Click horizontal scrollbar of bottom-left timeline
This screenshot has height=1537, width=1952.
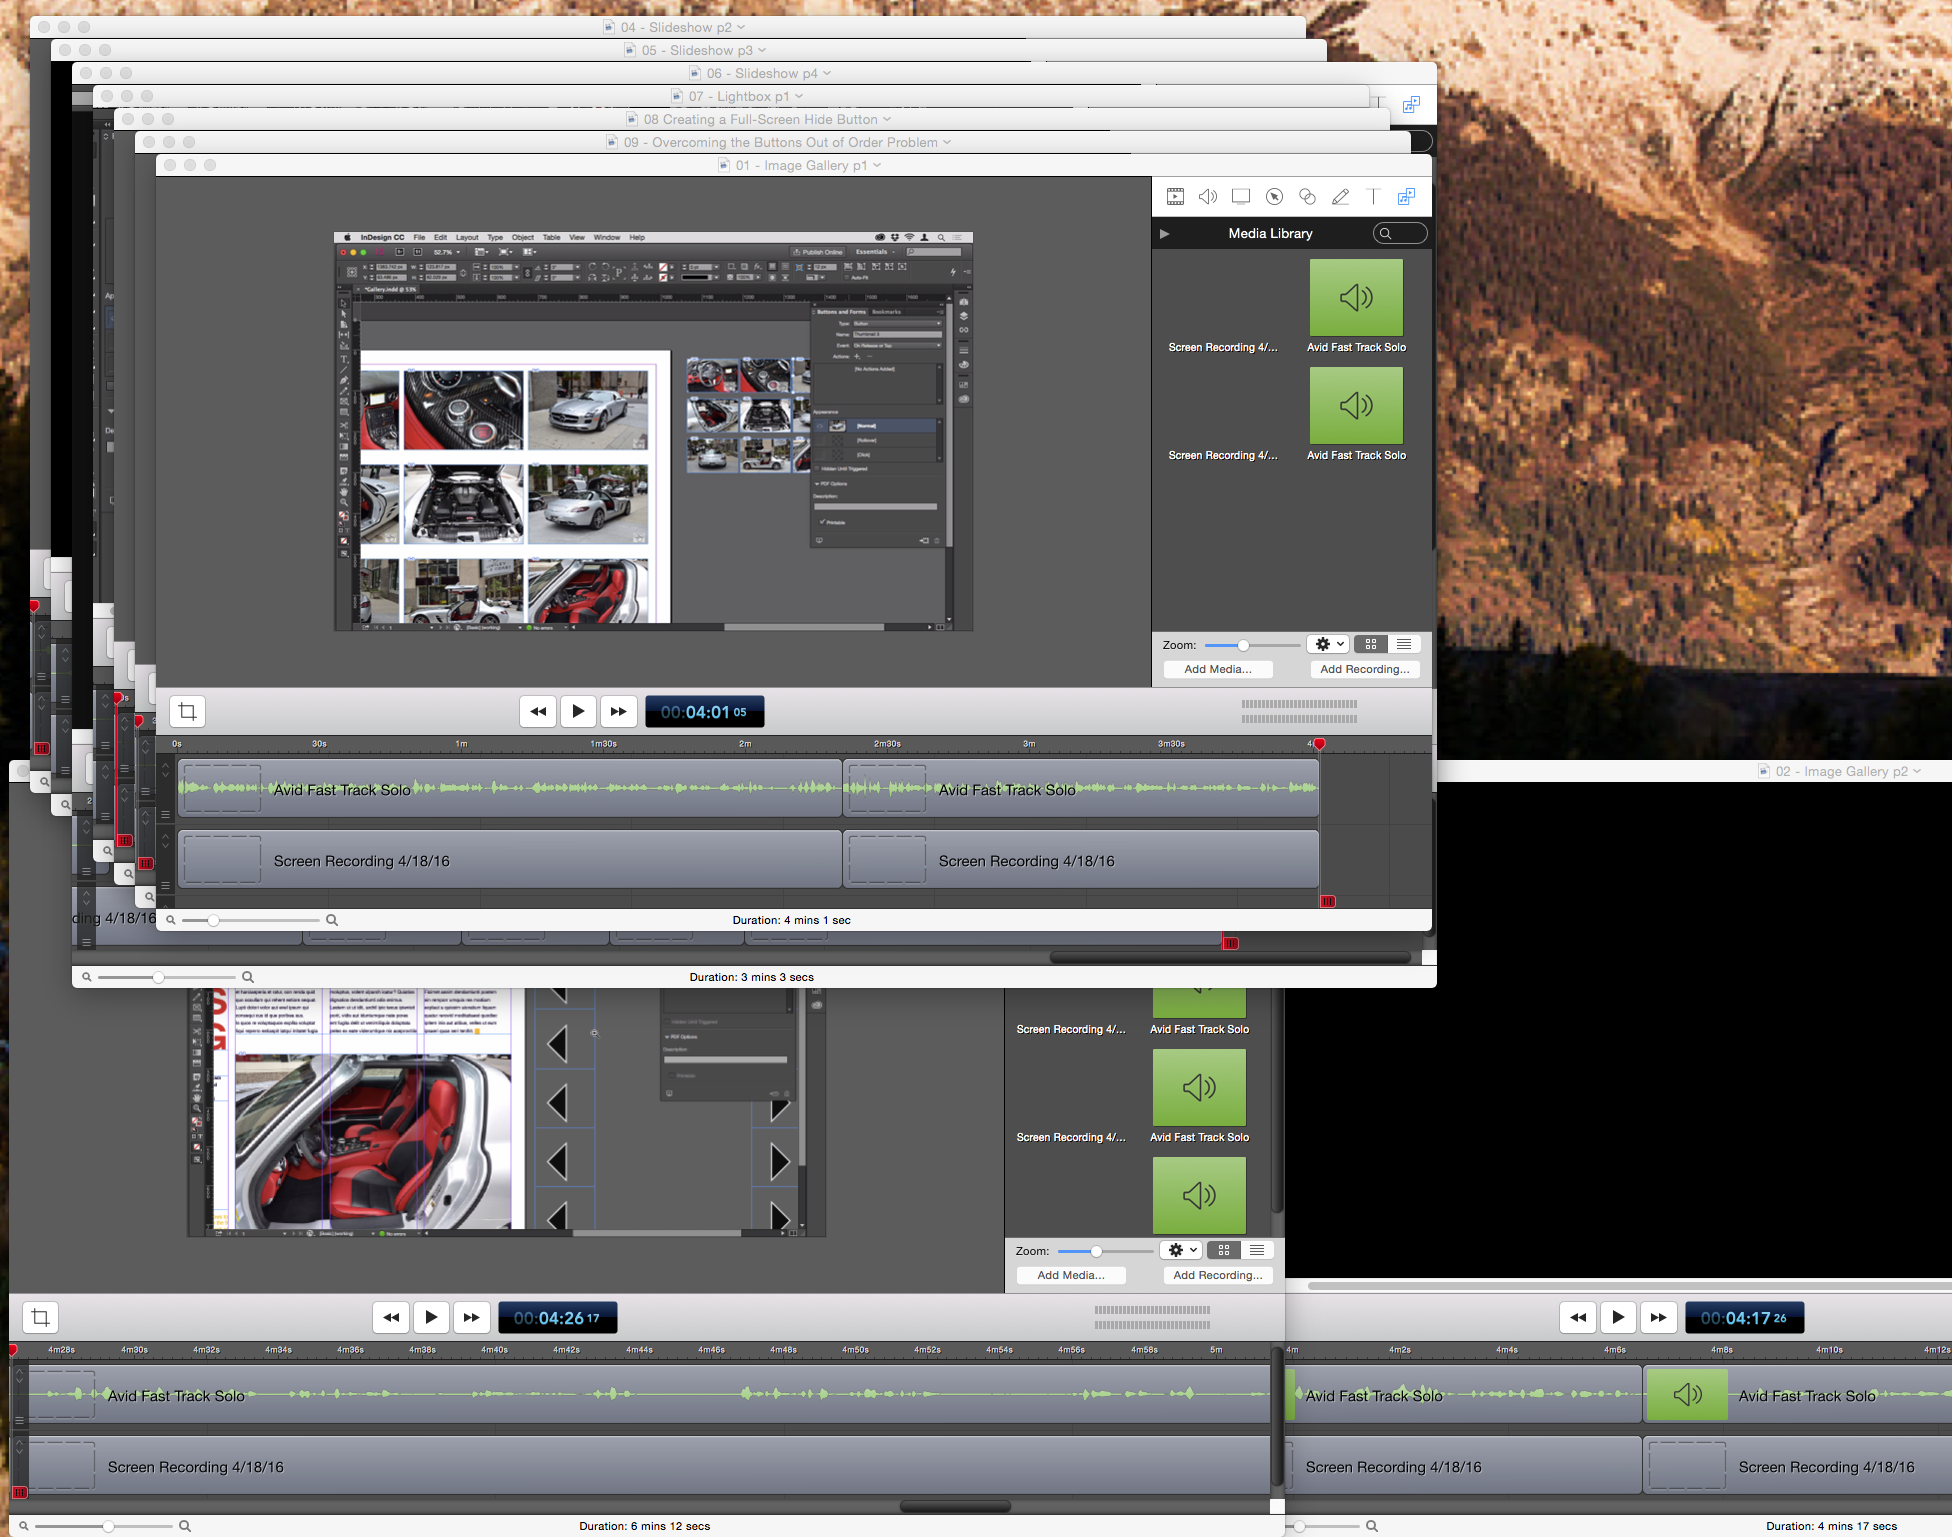point(955,1506)
